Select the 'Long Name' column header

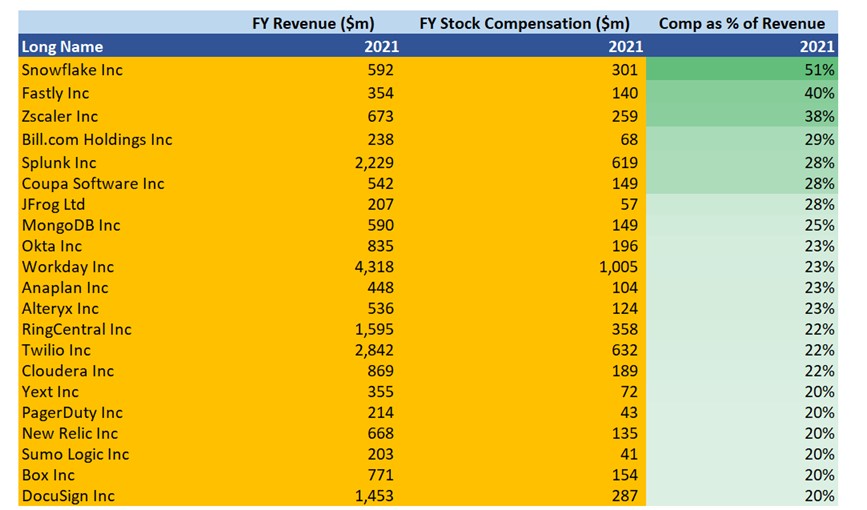62,46
